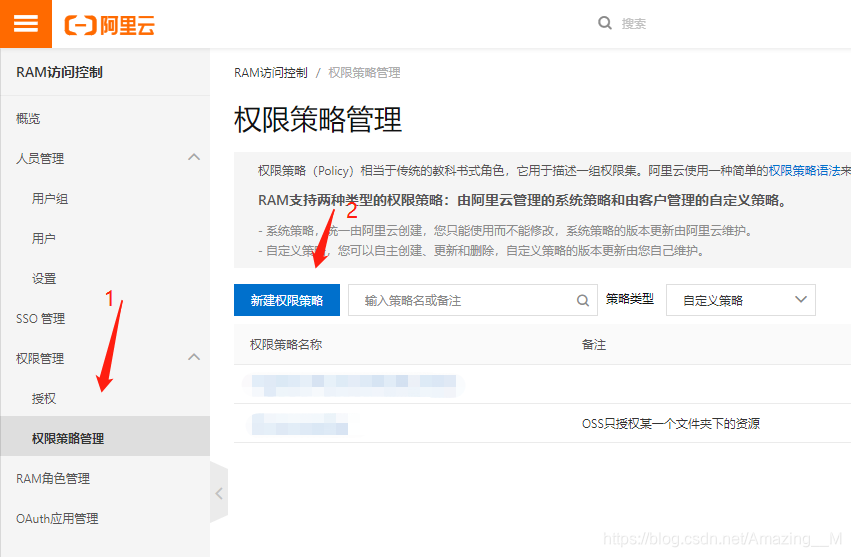Screen dimensions: 851x557
Task: Collapse the 权限管理 section chevron
Action: [x=194, y=357]
